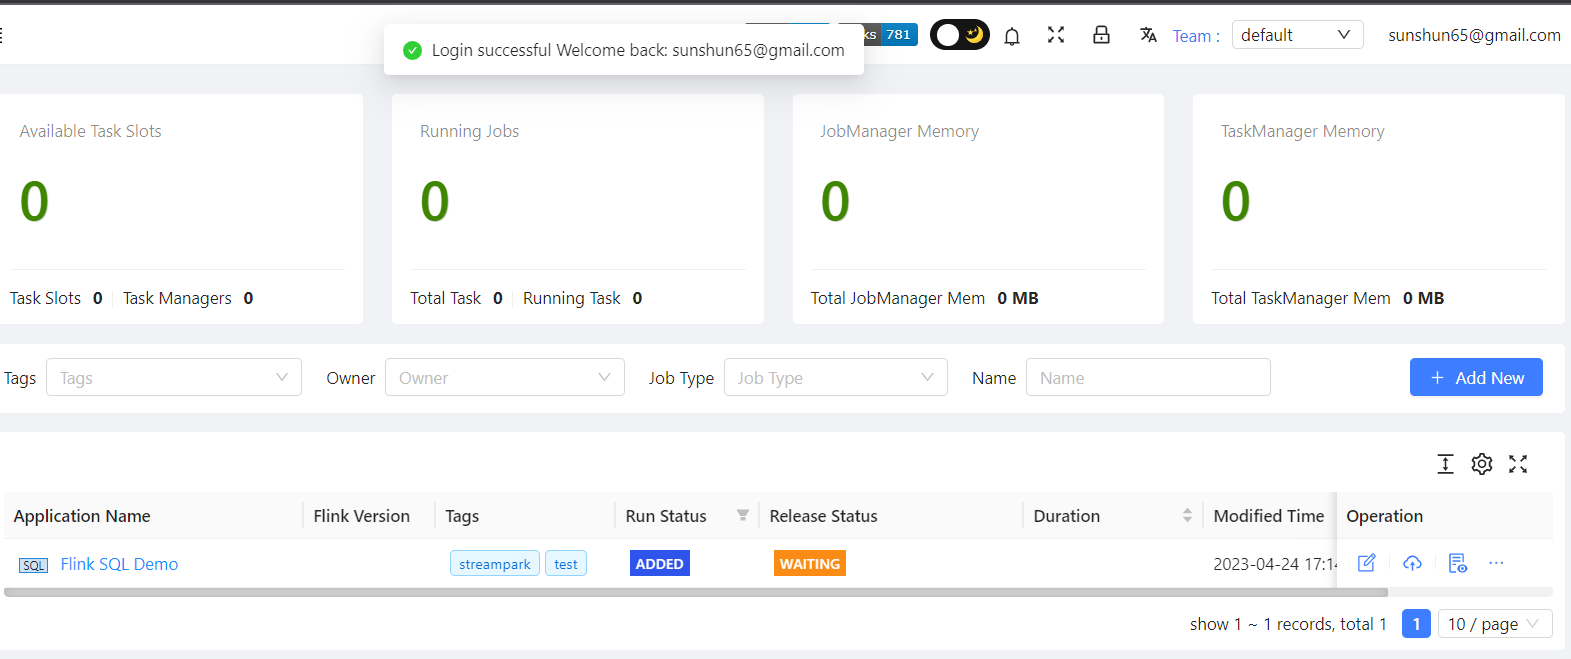Click the table fullscreen icon
Image resolution: width=1571 pixels, height=659 pixels.
1518,464
